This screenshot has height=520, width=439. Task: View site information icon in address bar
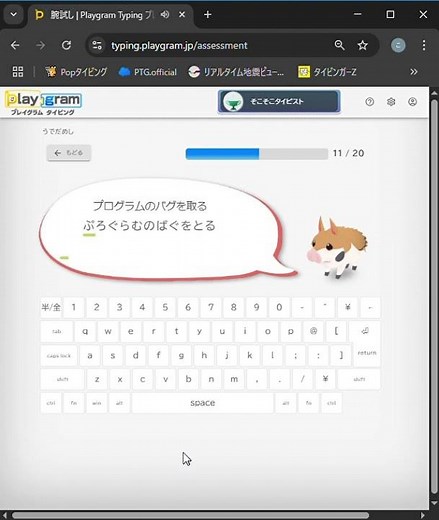pos(97,45)
